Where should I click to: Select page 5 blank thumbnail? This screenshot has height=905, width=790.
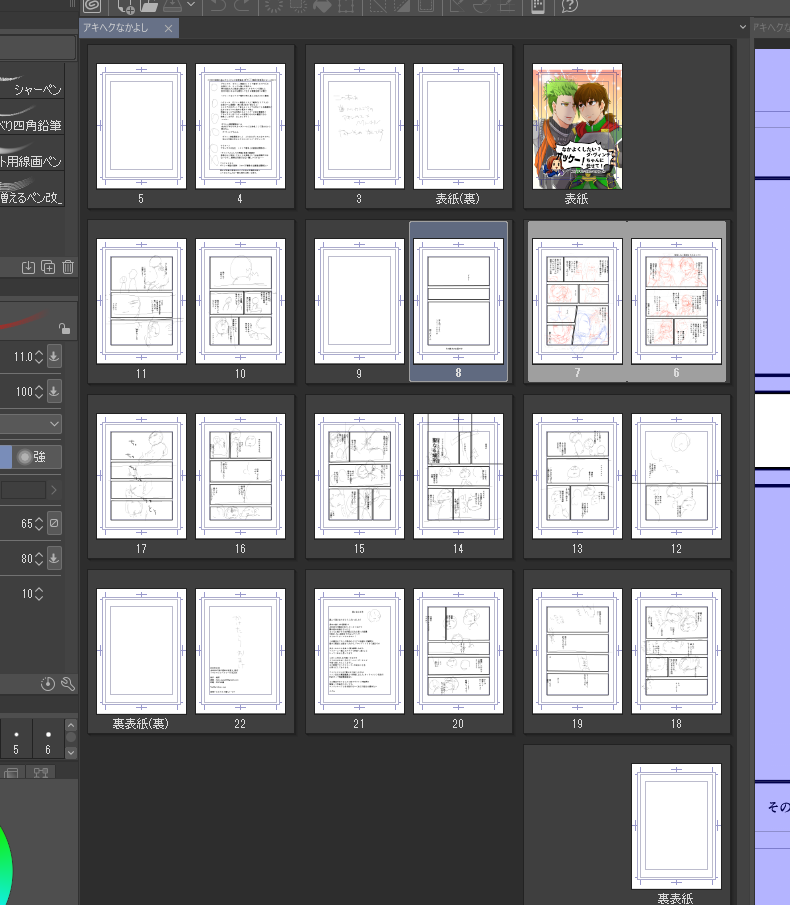click(141, 126)
